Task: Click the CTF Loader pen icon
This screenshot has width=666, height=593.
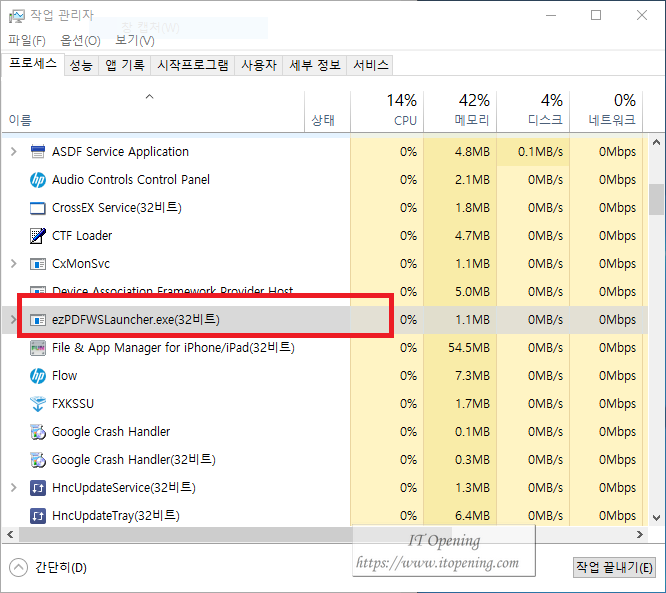Action: (38, 236)
